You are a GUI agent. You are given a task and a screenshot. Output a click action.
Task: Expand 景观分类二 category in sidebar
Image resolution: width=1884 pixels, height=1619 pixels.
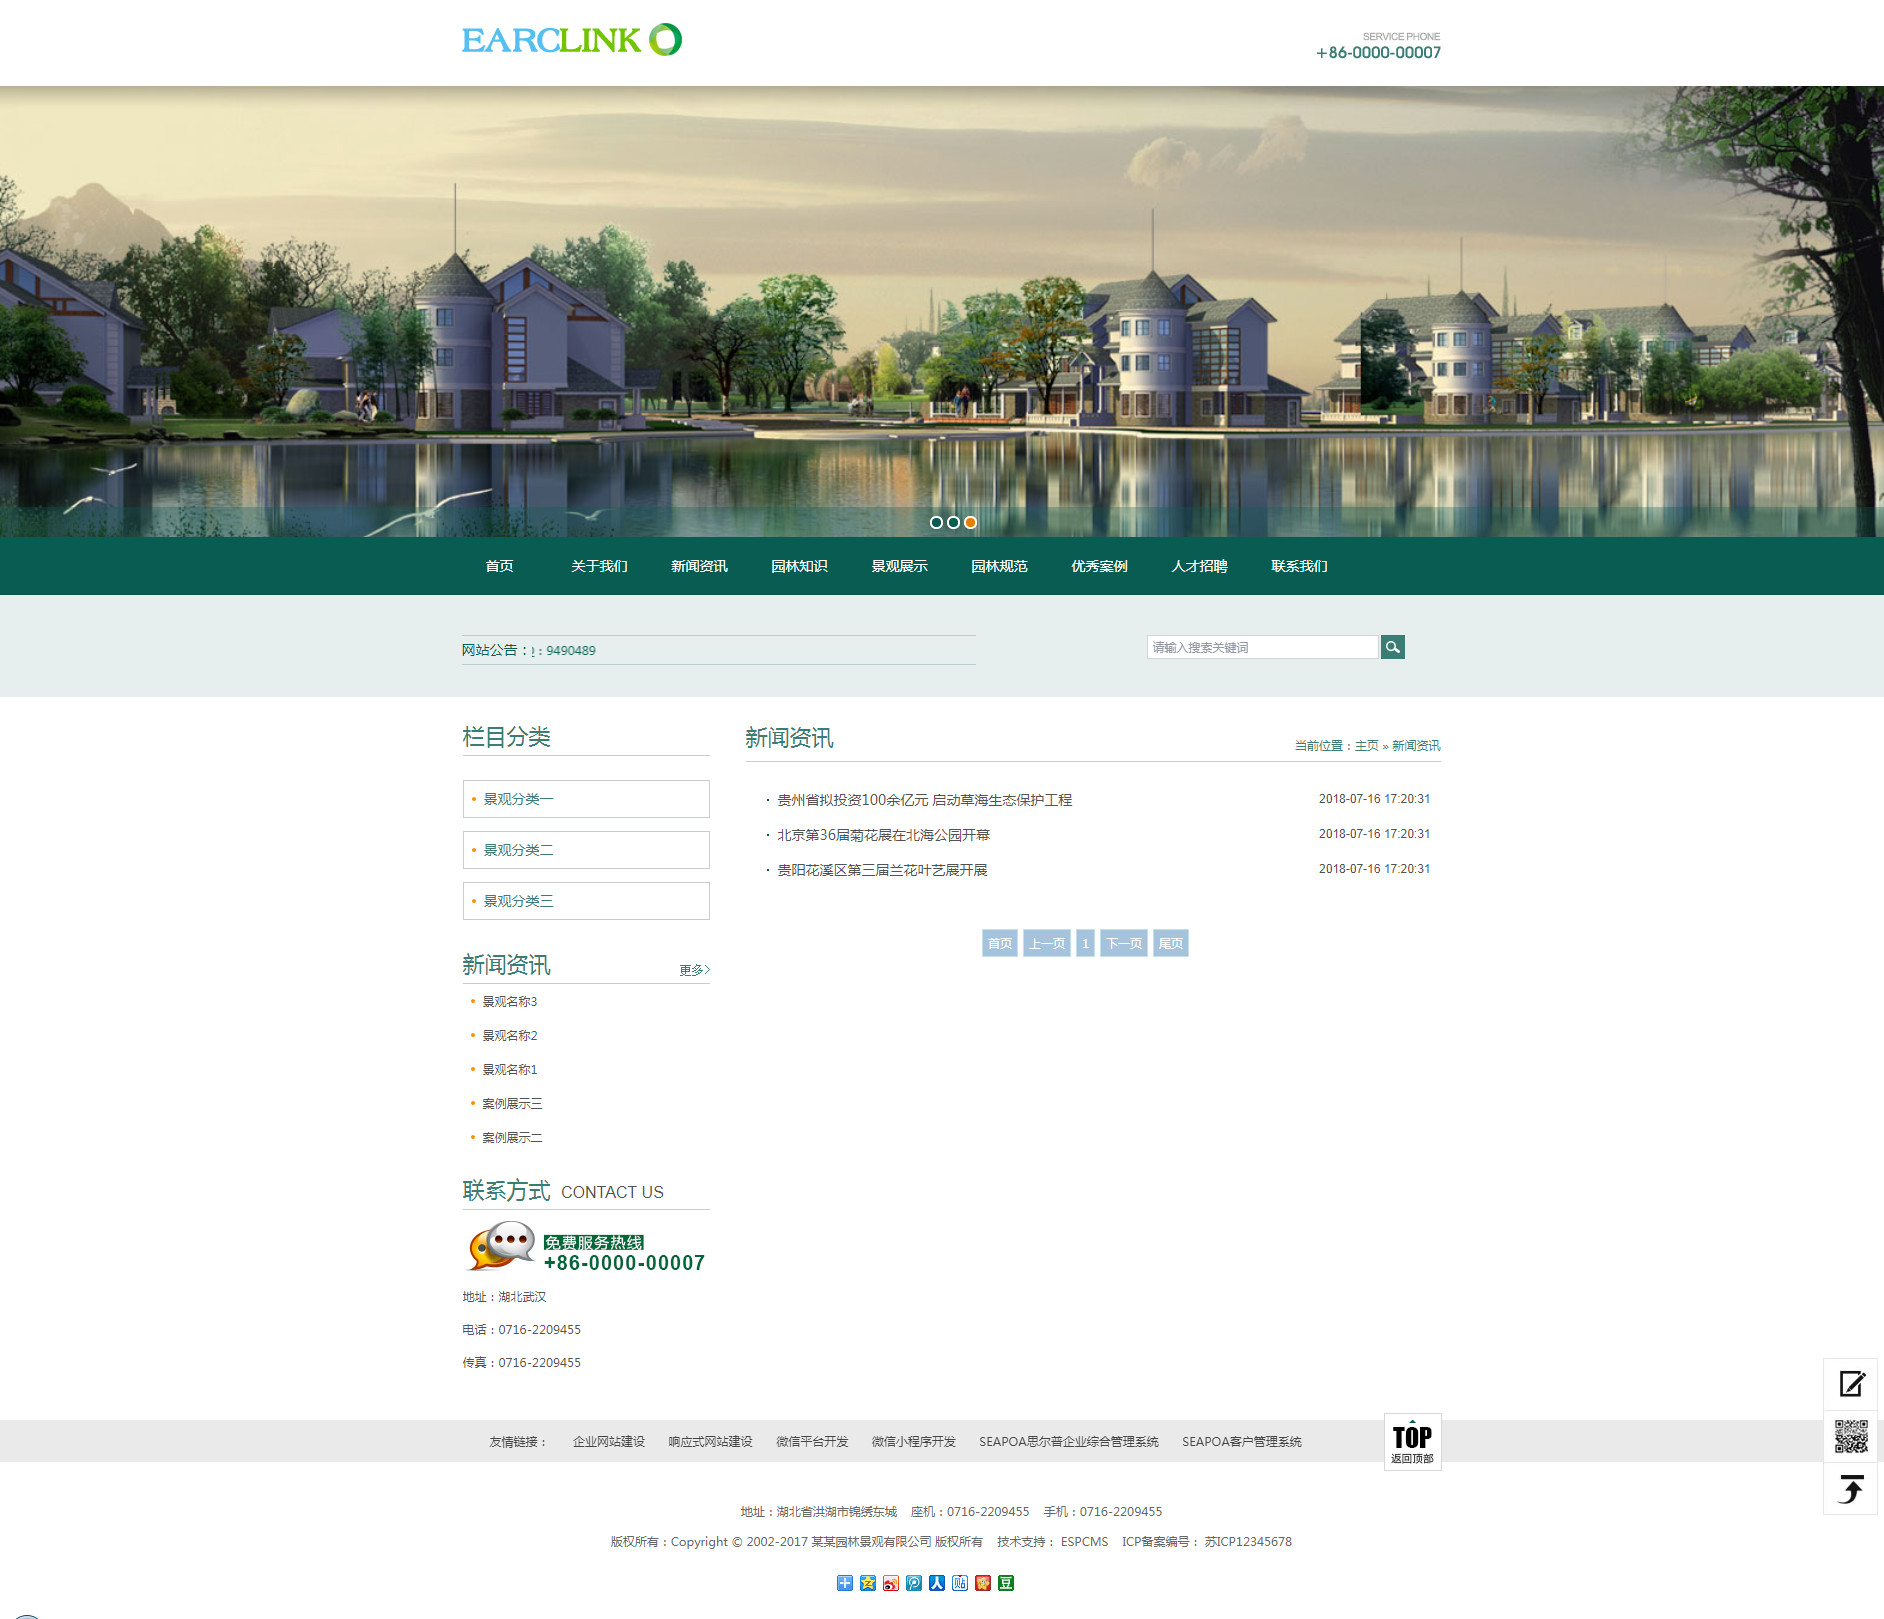click(x=586, y=850)
